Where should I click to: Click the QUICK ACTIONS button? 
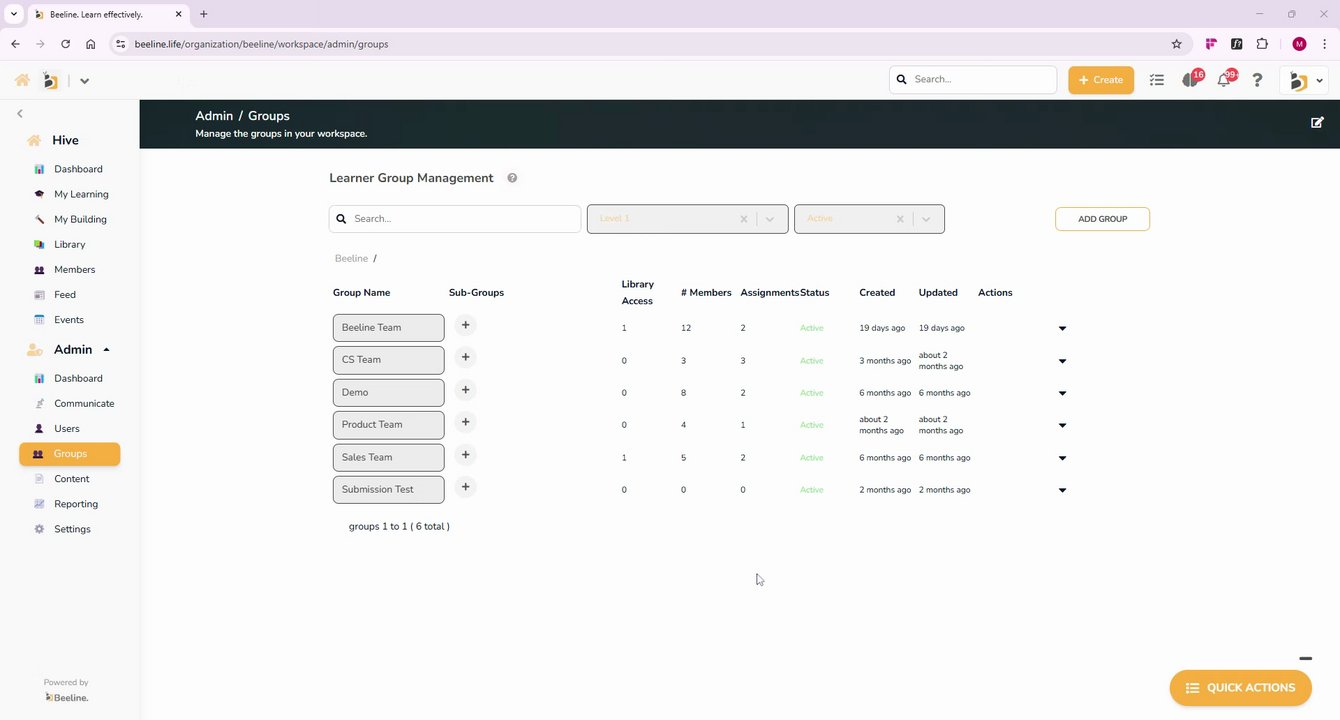click(x=1240, y=688)
